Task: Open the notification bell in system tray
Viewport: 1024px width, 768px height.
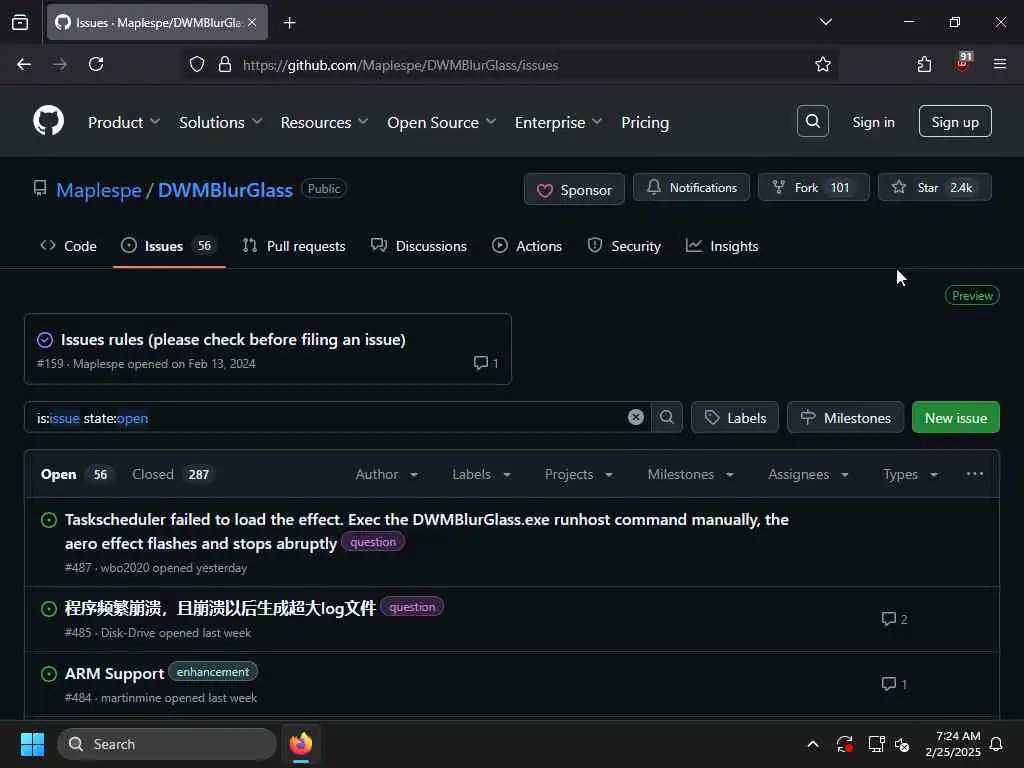Action: click(996, 744)
